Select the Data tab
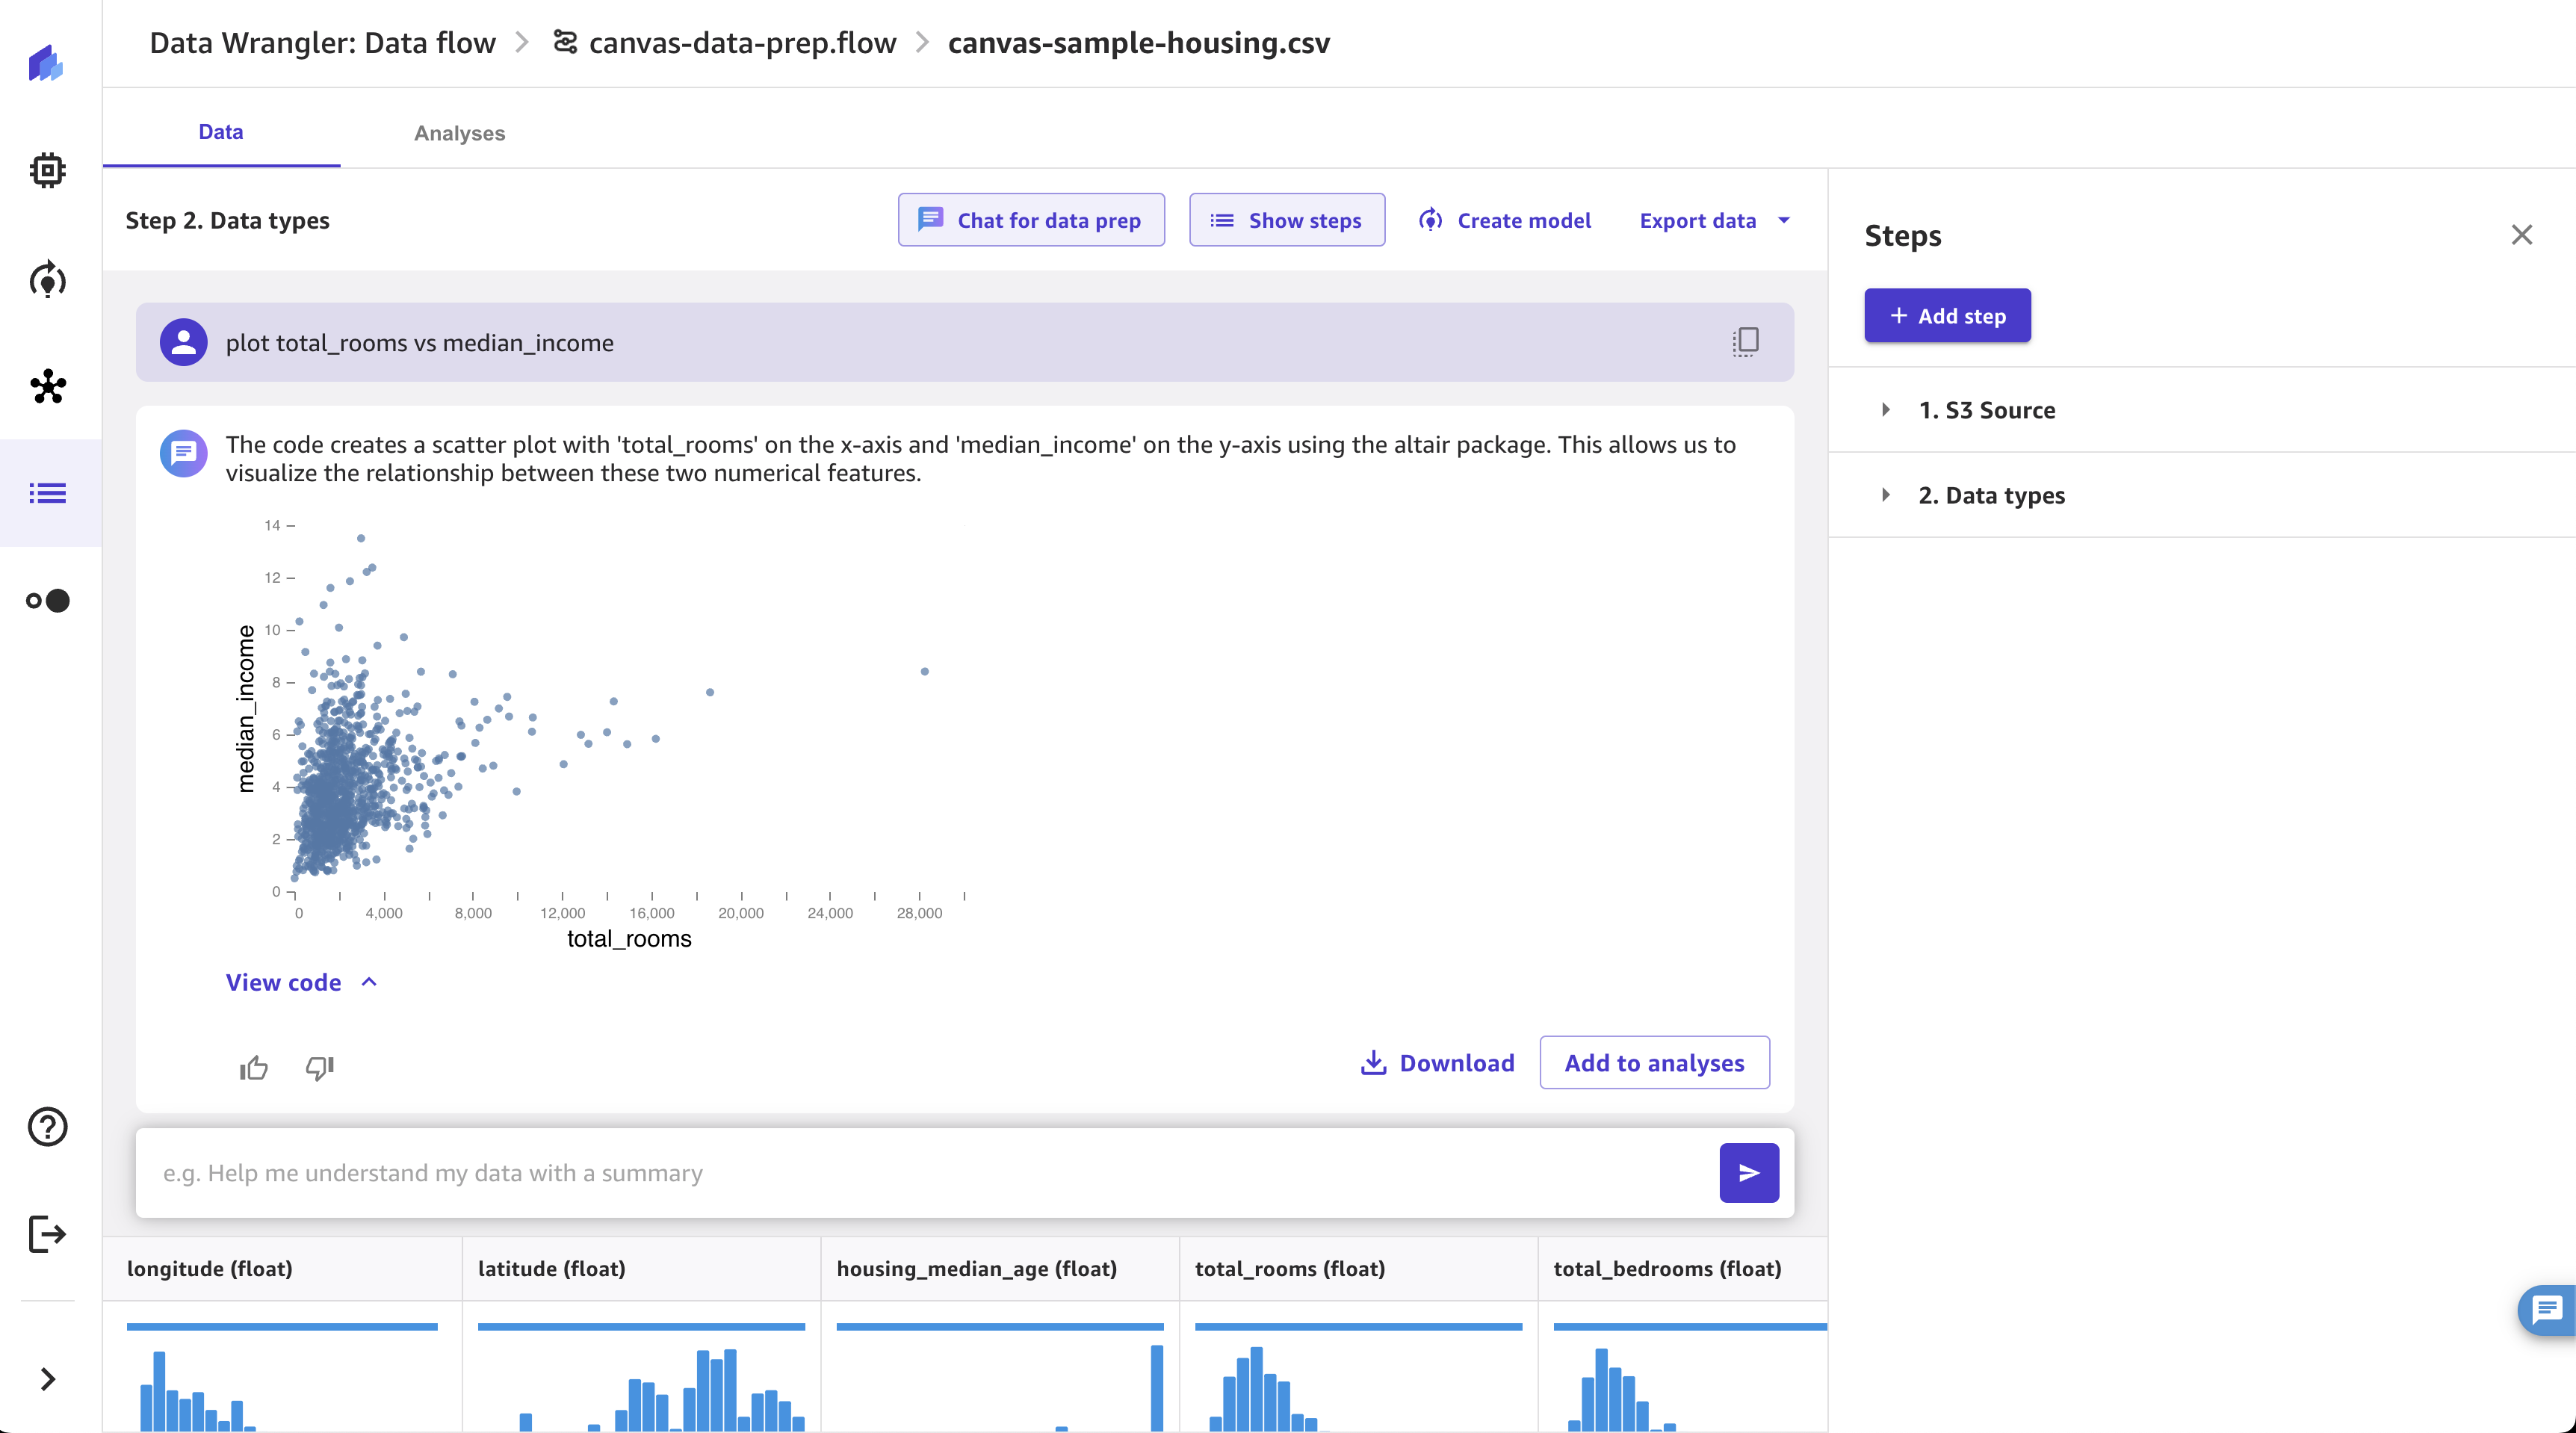This screenshot has height=1433, width=2576. tap(220, 131)
